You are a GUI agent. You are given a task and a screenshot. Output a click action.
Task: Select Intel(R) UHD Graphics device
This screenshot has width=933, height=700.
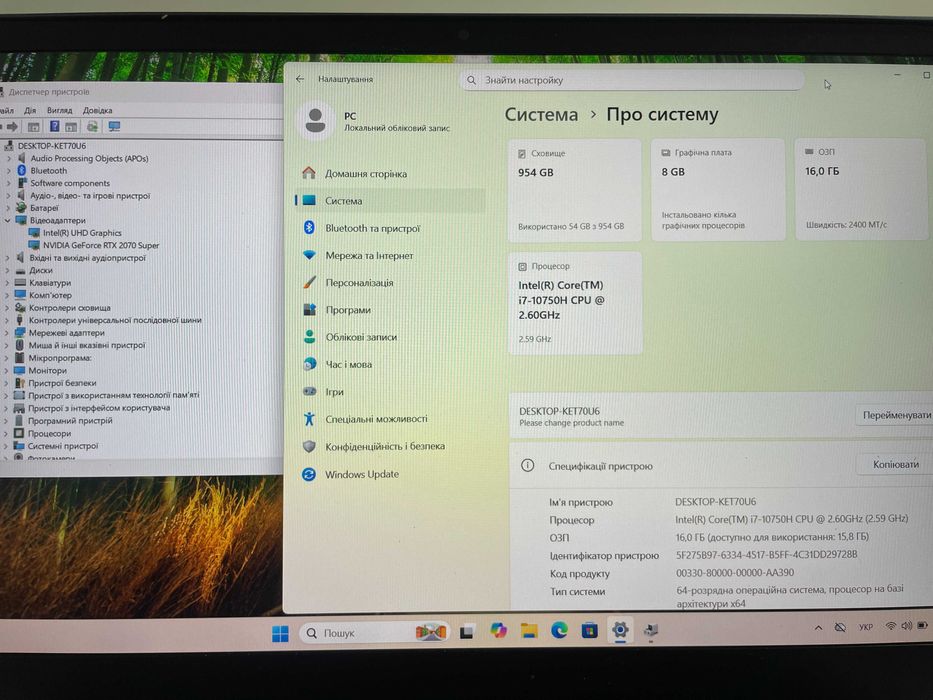[x=82, y=233]
